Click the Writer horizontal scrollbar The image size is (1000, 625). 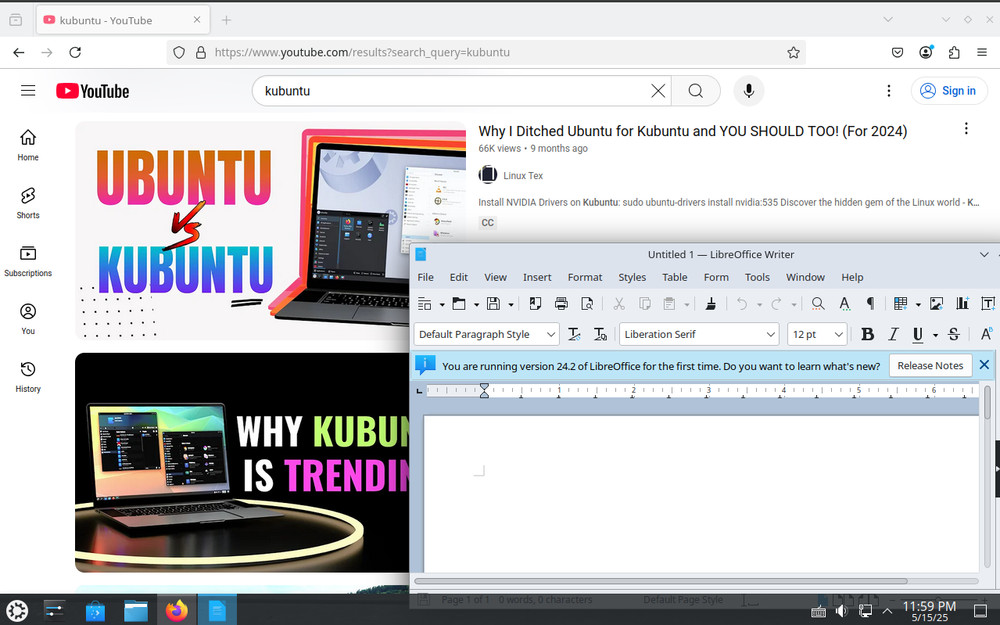pyautogui.click(x=661, y=581)
